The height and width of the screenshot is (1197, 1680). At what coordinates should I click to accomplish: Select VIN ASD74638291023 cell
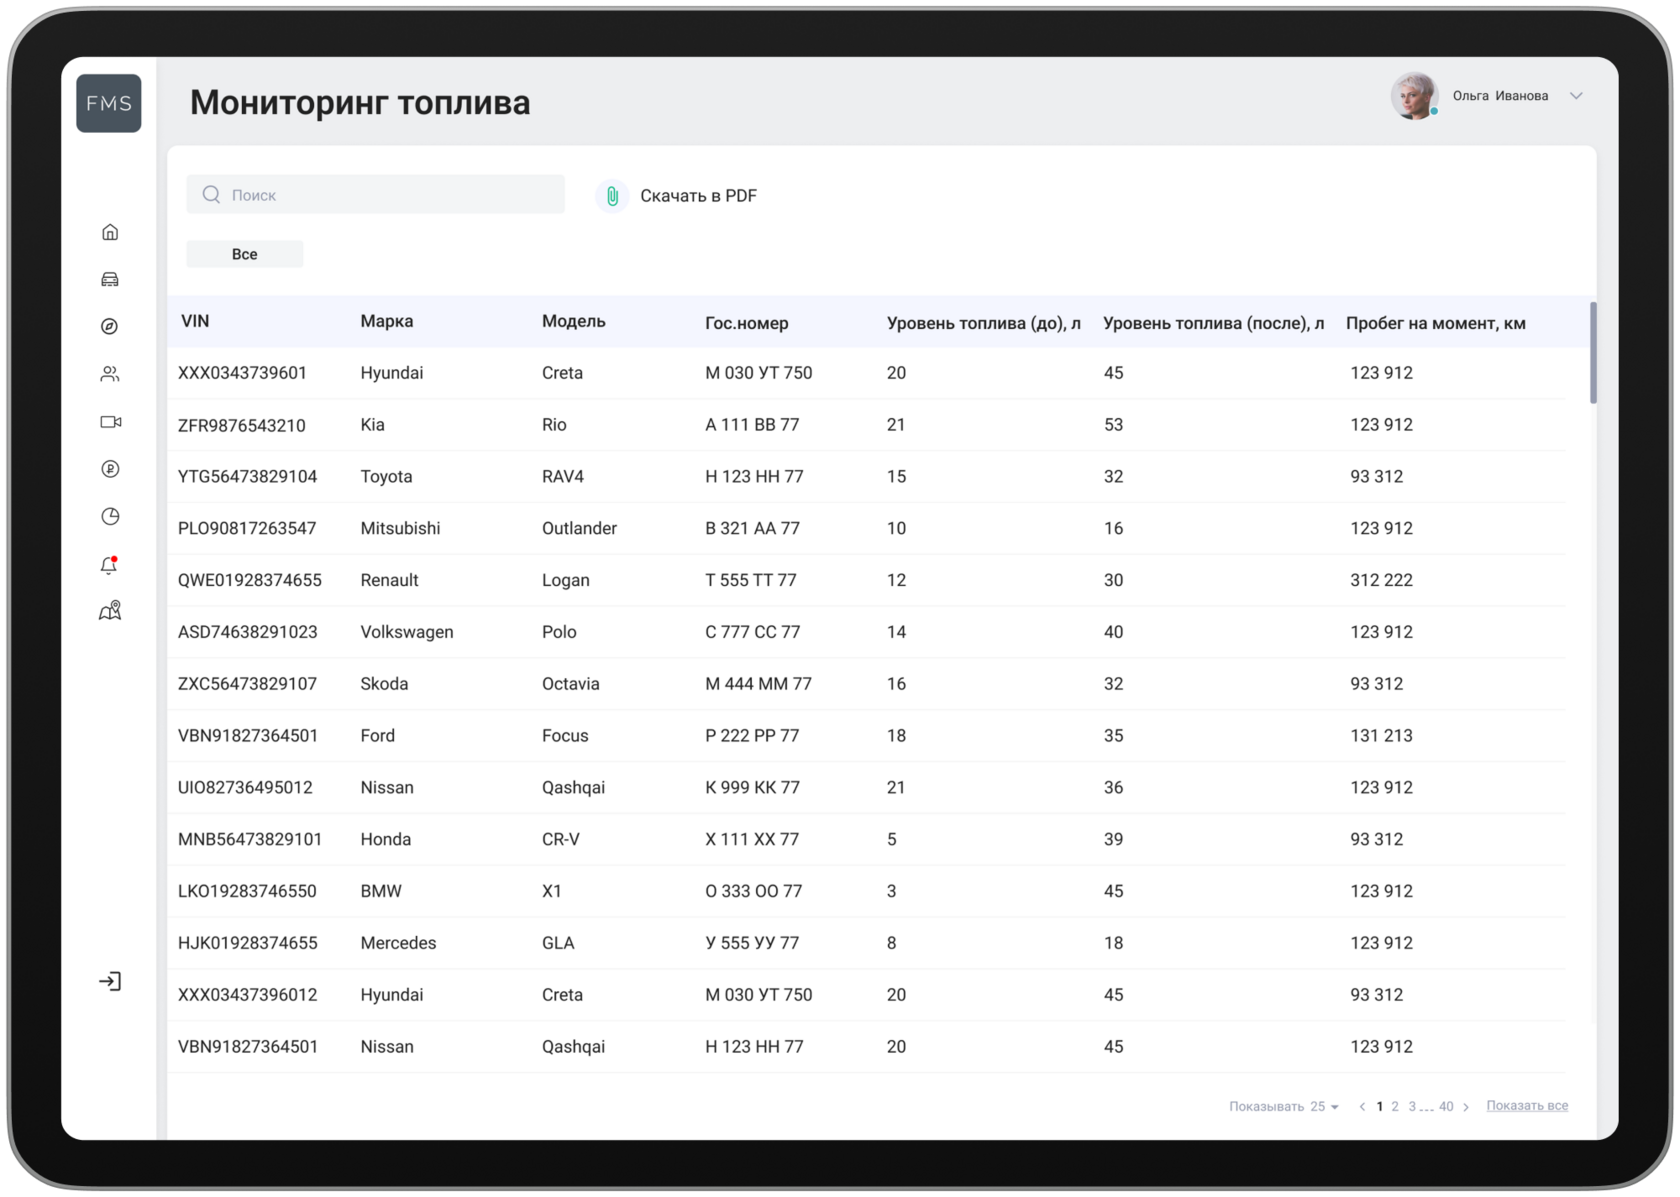tap(248, 633)
